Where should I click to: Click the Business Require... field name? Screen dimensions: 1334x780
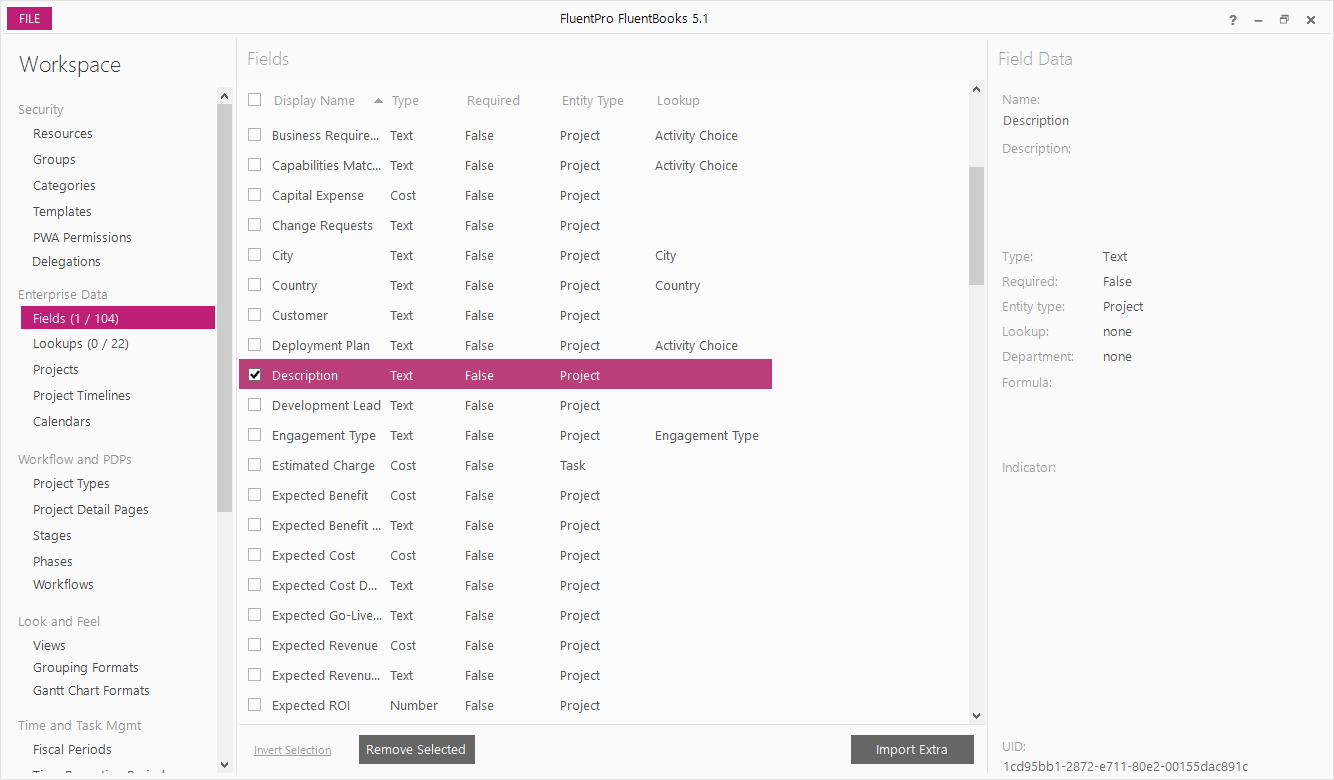(326, 136)
